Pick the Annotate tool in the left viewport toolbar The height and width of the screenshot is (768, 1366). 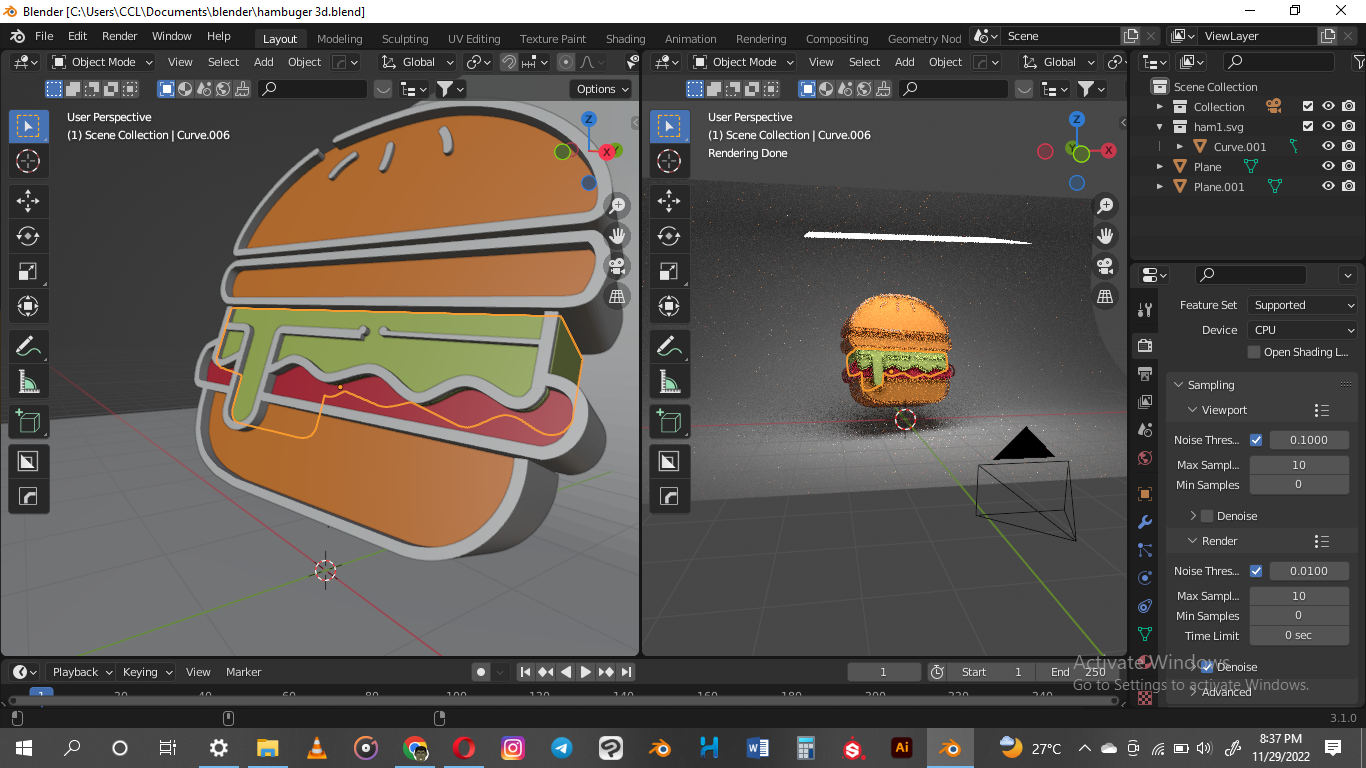pos(28,347)
